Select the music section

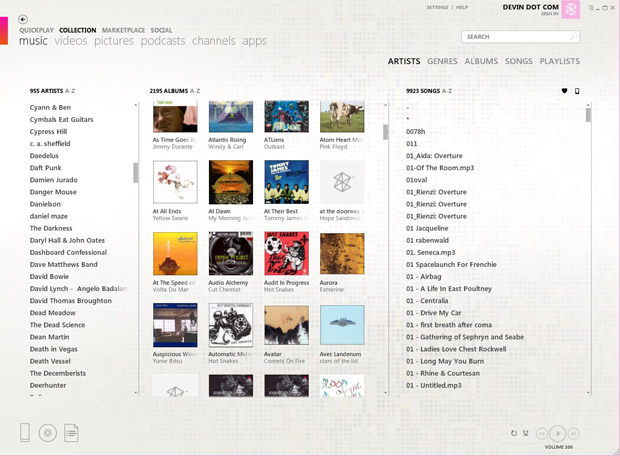[x=33, y=41]
